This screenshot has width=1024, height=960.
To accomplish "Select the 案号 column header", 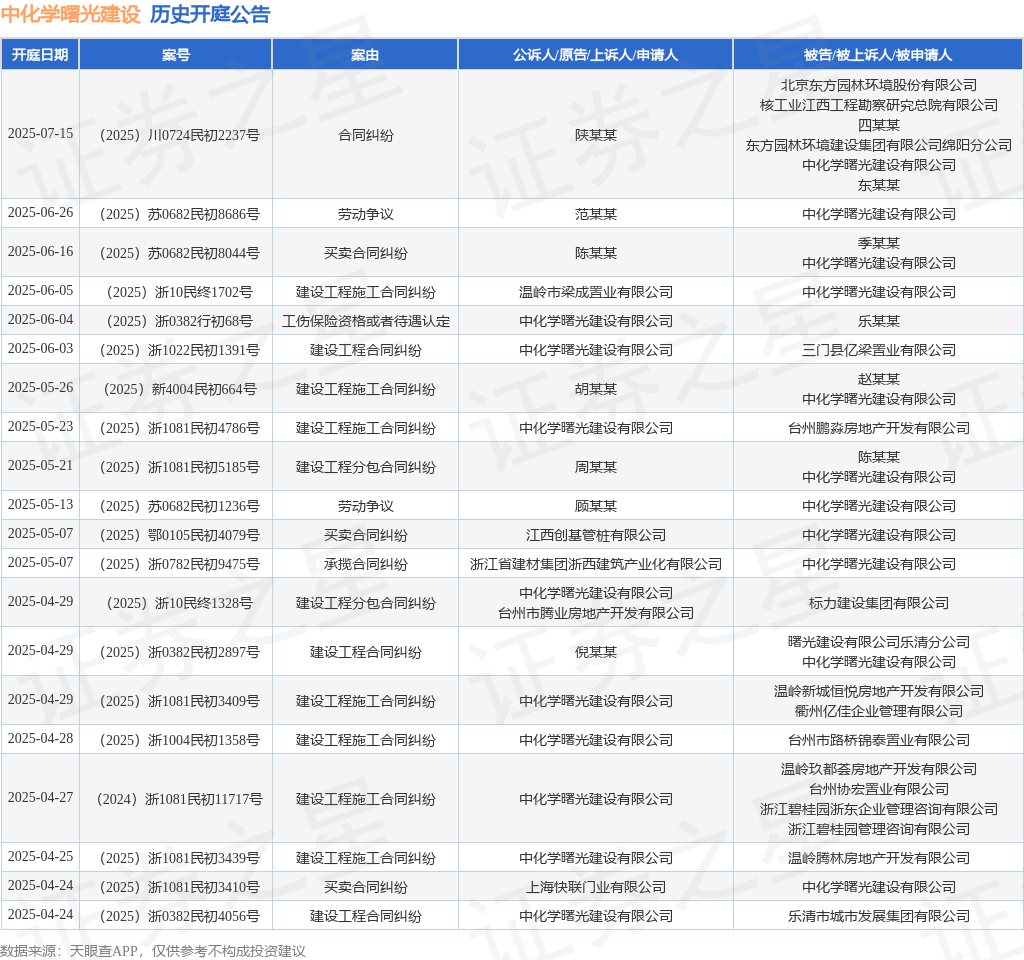I will (176, 55).
